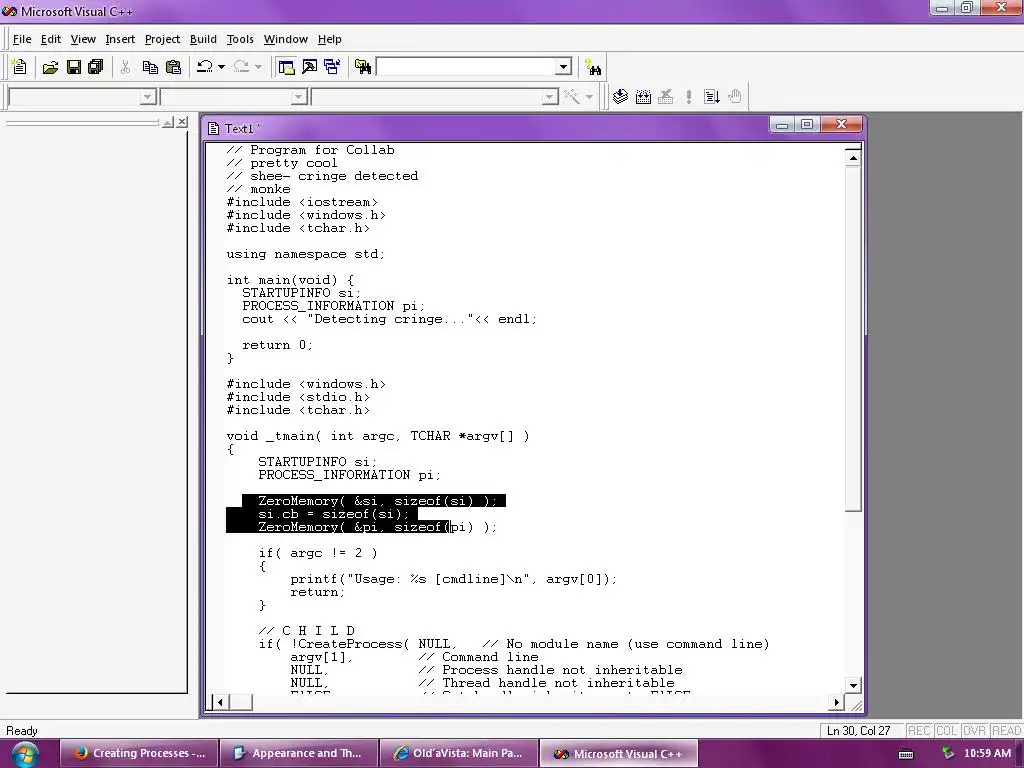Click Microsoft Visual C++ taskbar button
This screenshot has height=768, width=1024.
point(618,754)
